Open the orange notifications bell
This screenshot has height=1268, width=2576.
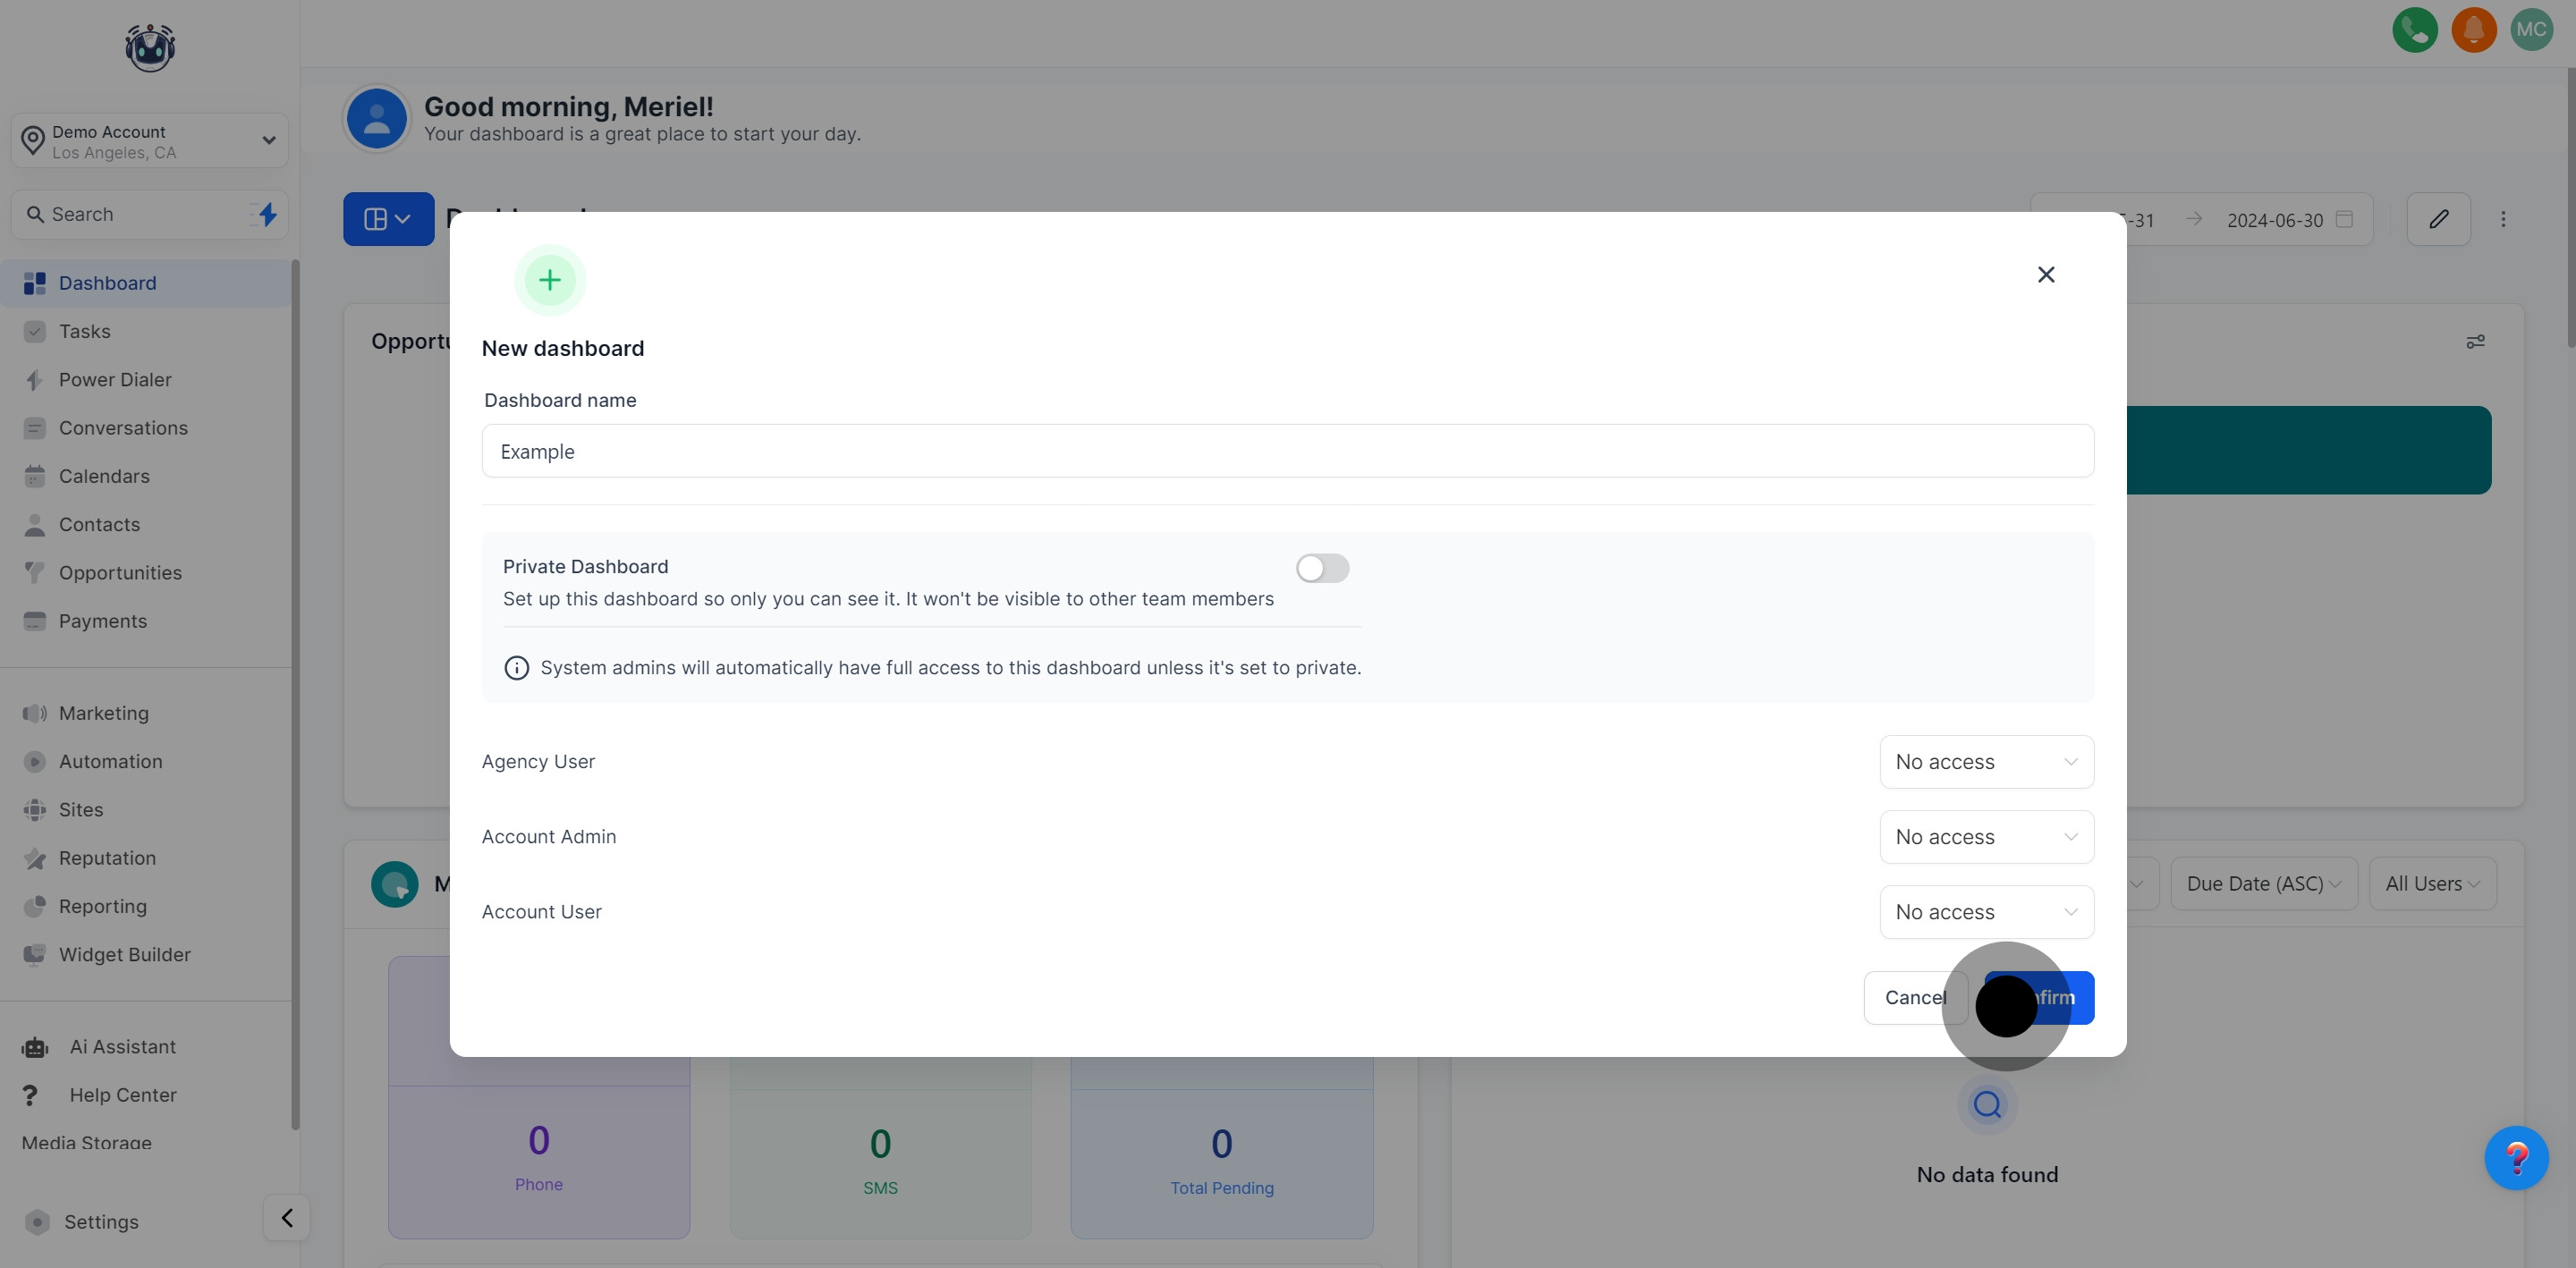click(x=2473, y=29)
